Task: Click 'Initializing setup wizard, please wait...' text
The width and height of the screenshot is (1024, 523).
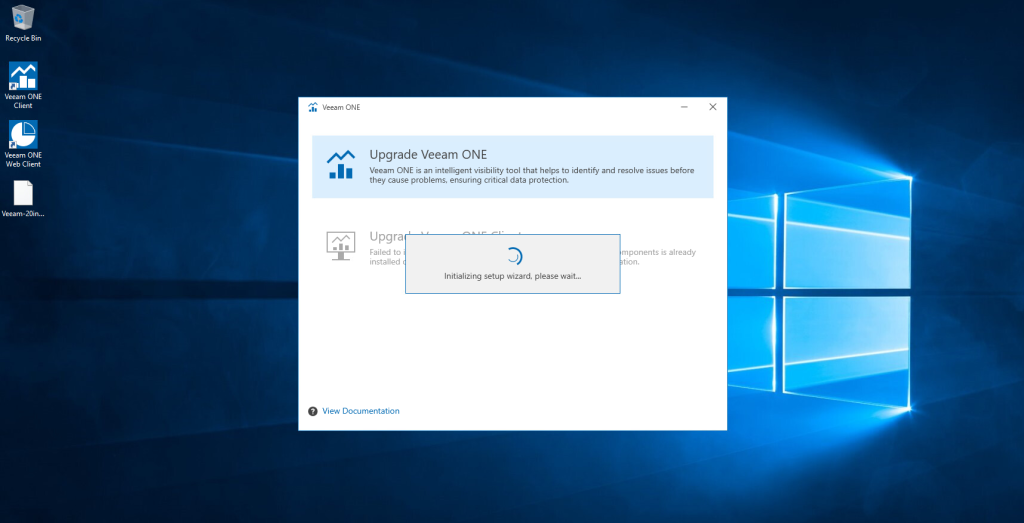Action: pyautogui.click(x=513, y=276)
